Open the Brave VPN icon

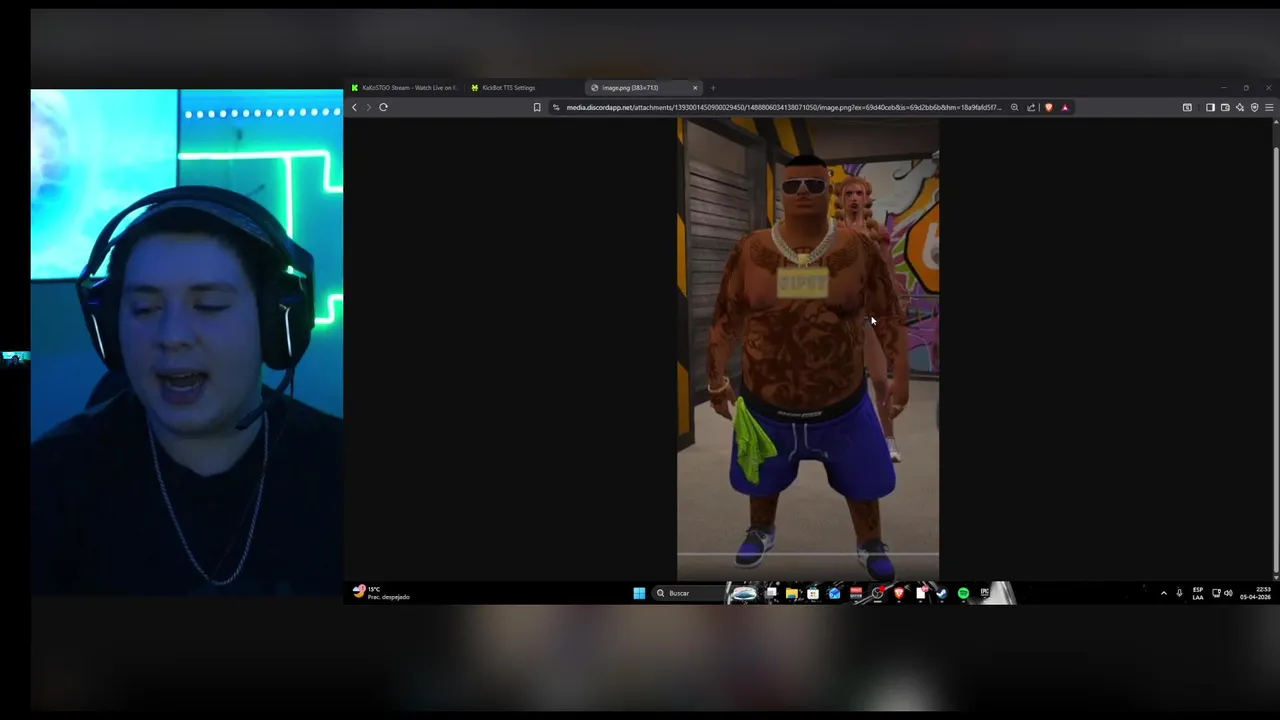(1254, 107)
